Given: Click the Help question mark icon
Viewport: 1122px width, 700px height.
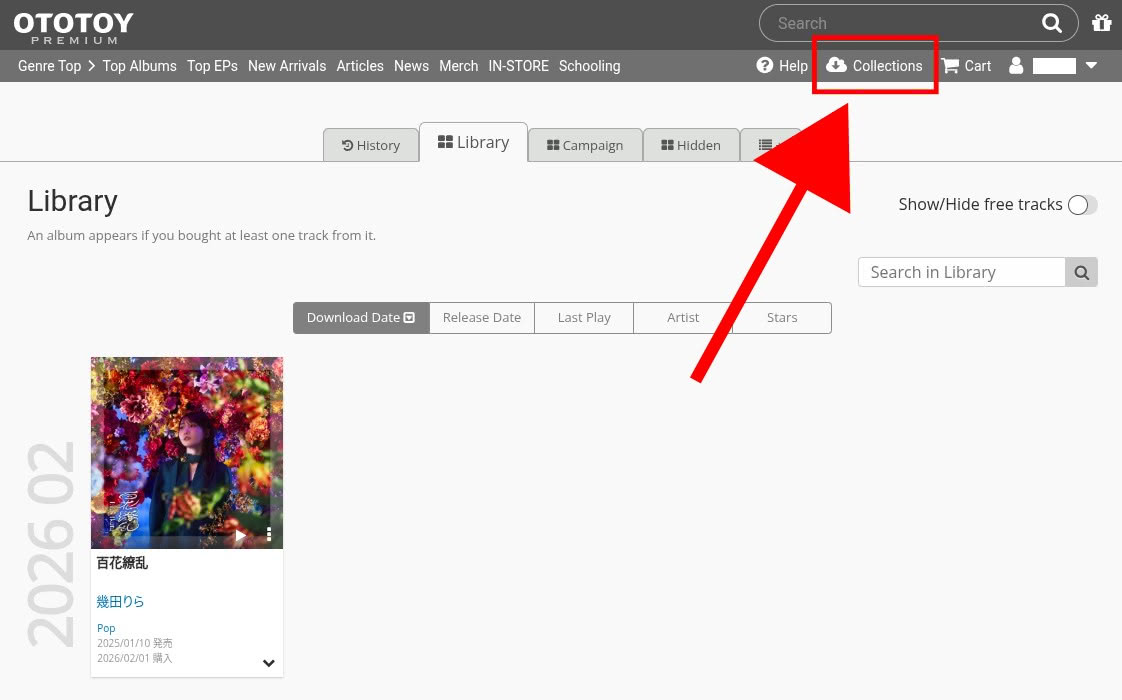Looking at the screenshot, I should pyautogui.click(x=765, y=66).
